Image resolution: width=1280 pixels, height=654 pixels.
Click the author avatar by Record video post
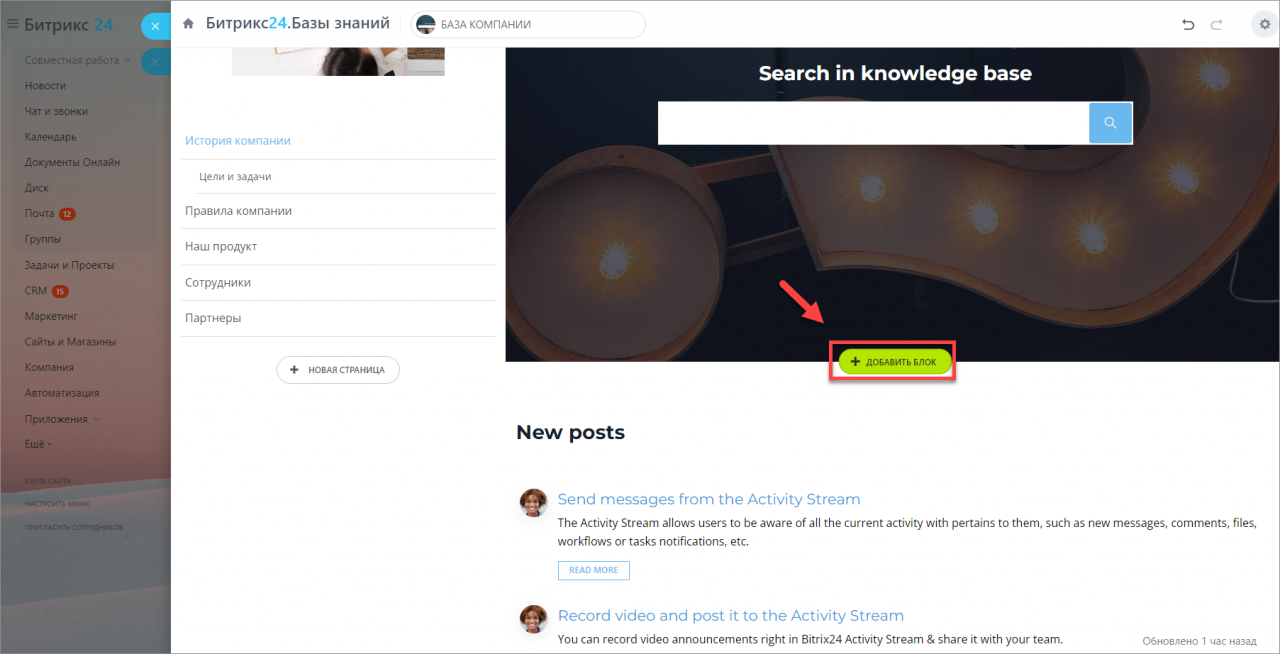pyautogui.click(x=534, y=619)
